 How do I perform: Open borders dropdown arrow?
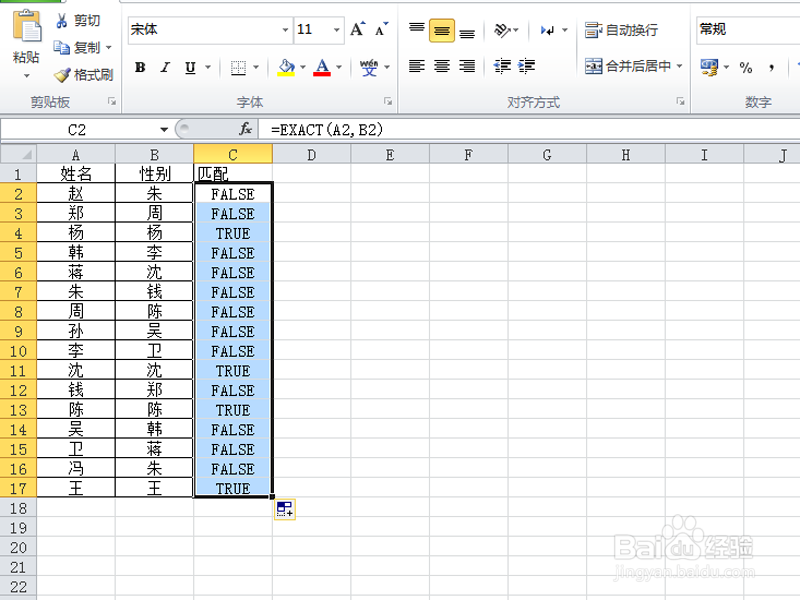(256, 67)
